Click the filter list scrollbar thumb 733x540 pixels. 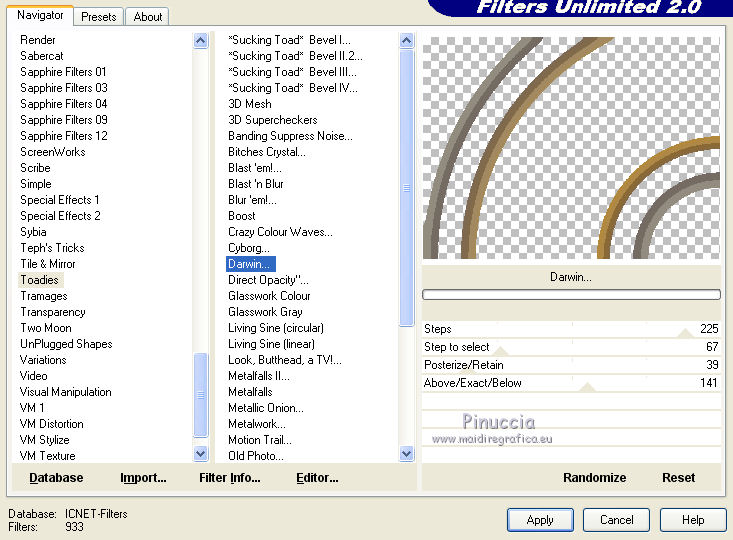click(x=407, y=188)
